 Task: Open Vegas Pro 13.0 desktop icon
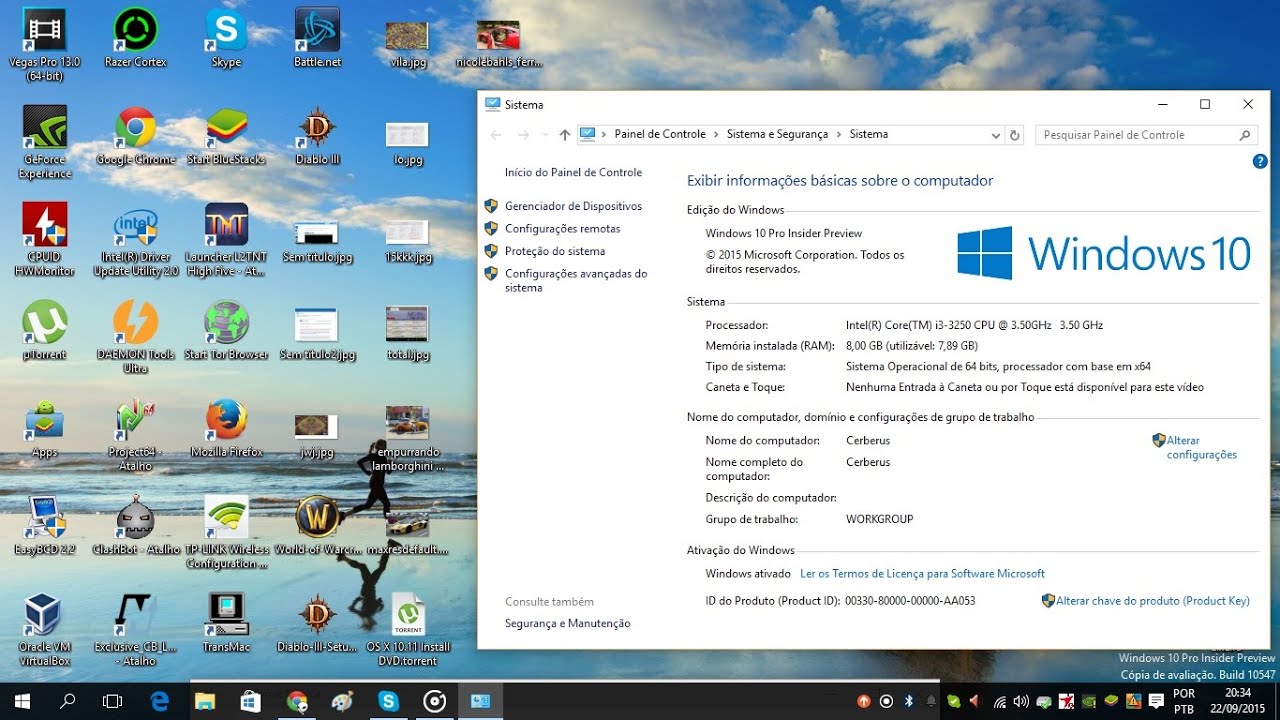(44, 44)
